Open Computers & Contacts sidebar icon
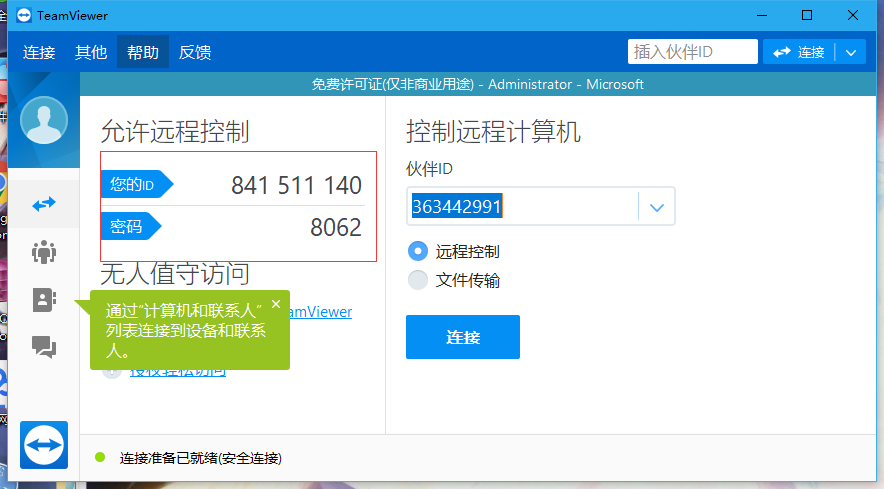The height and width of the screenshot is (489, 884). (44, 299)
